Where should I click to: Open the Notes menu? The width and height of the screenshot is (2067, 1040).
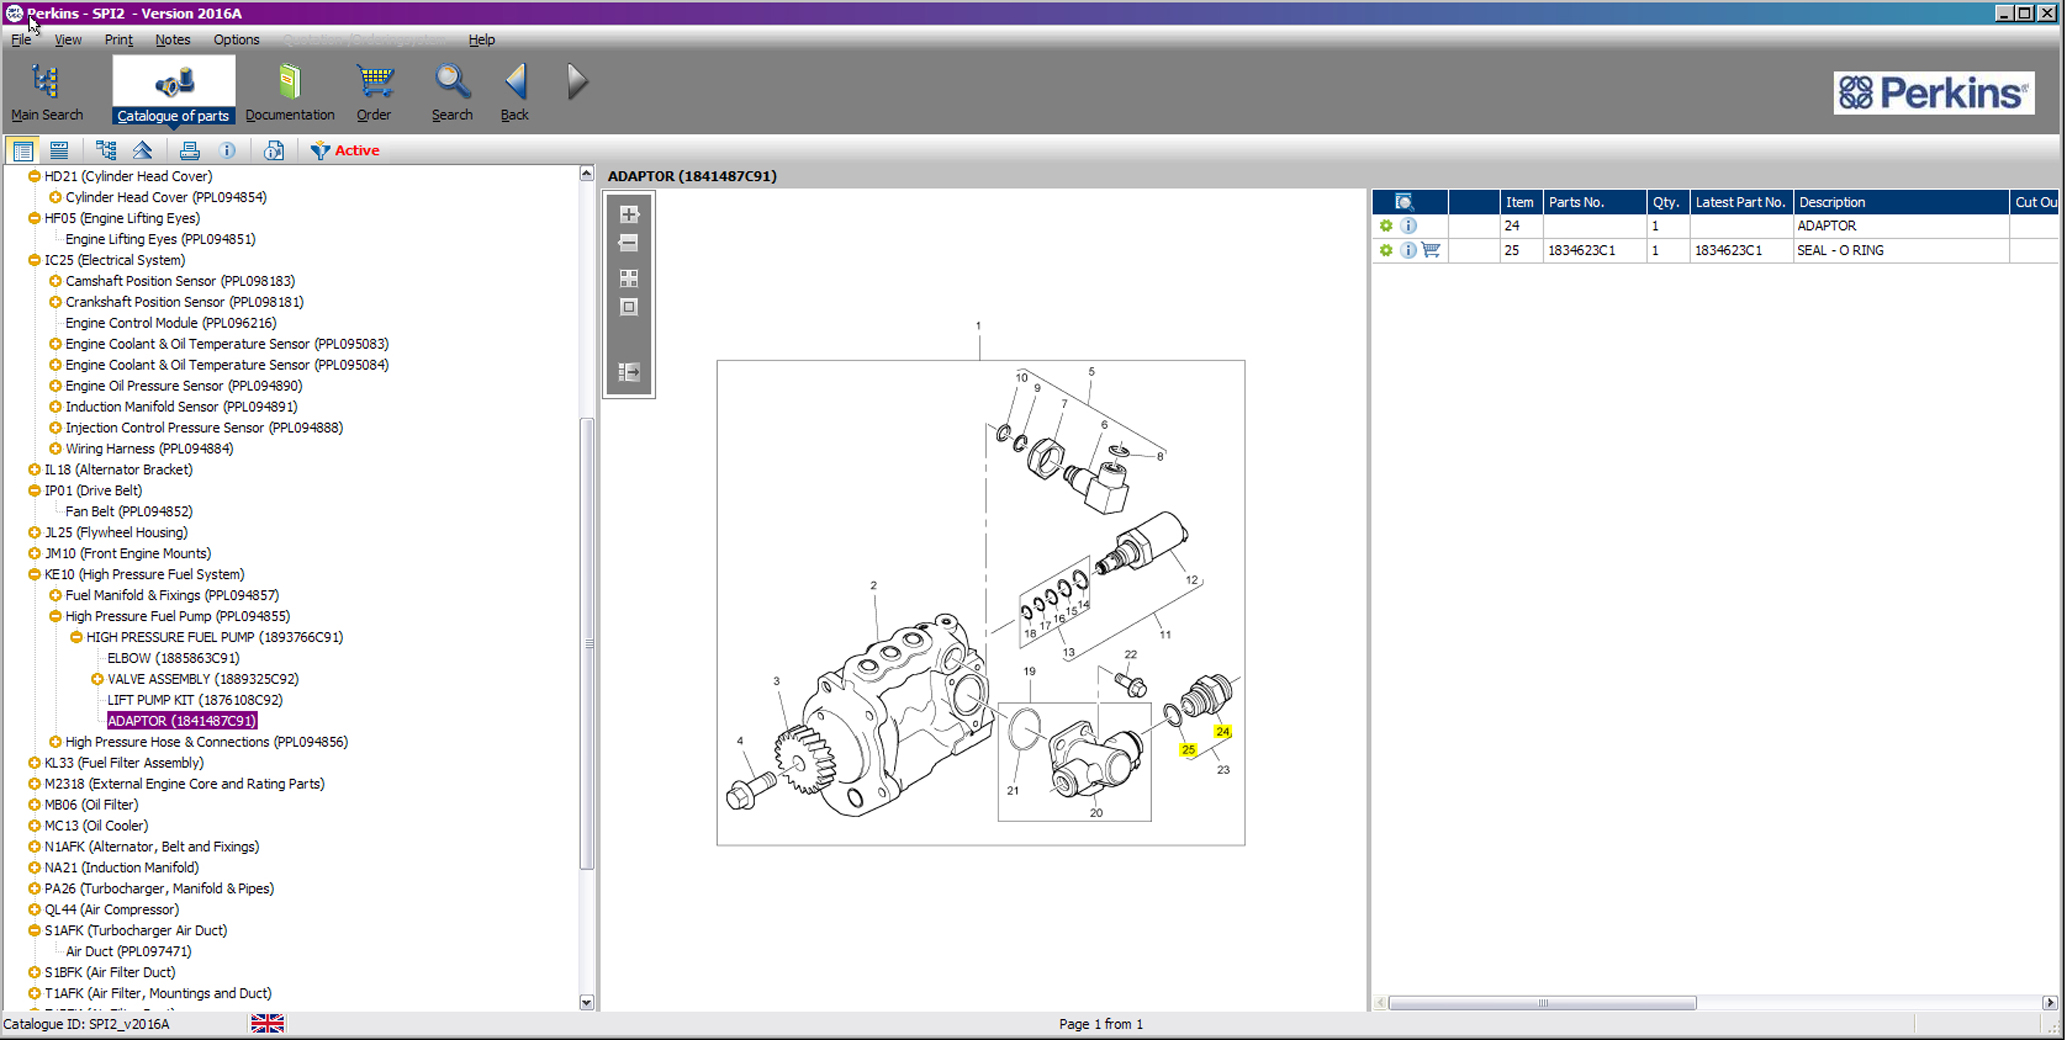click(172, 40)
